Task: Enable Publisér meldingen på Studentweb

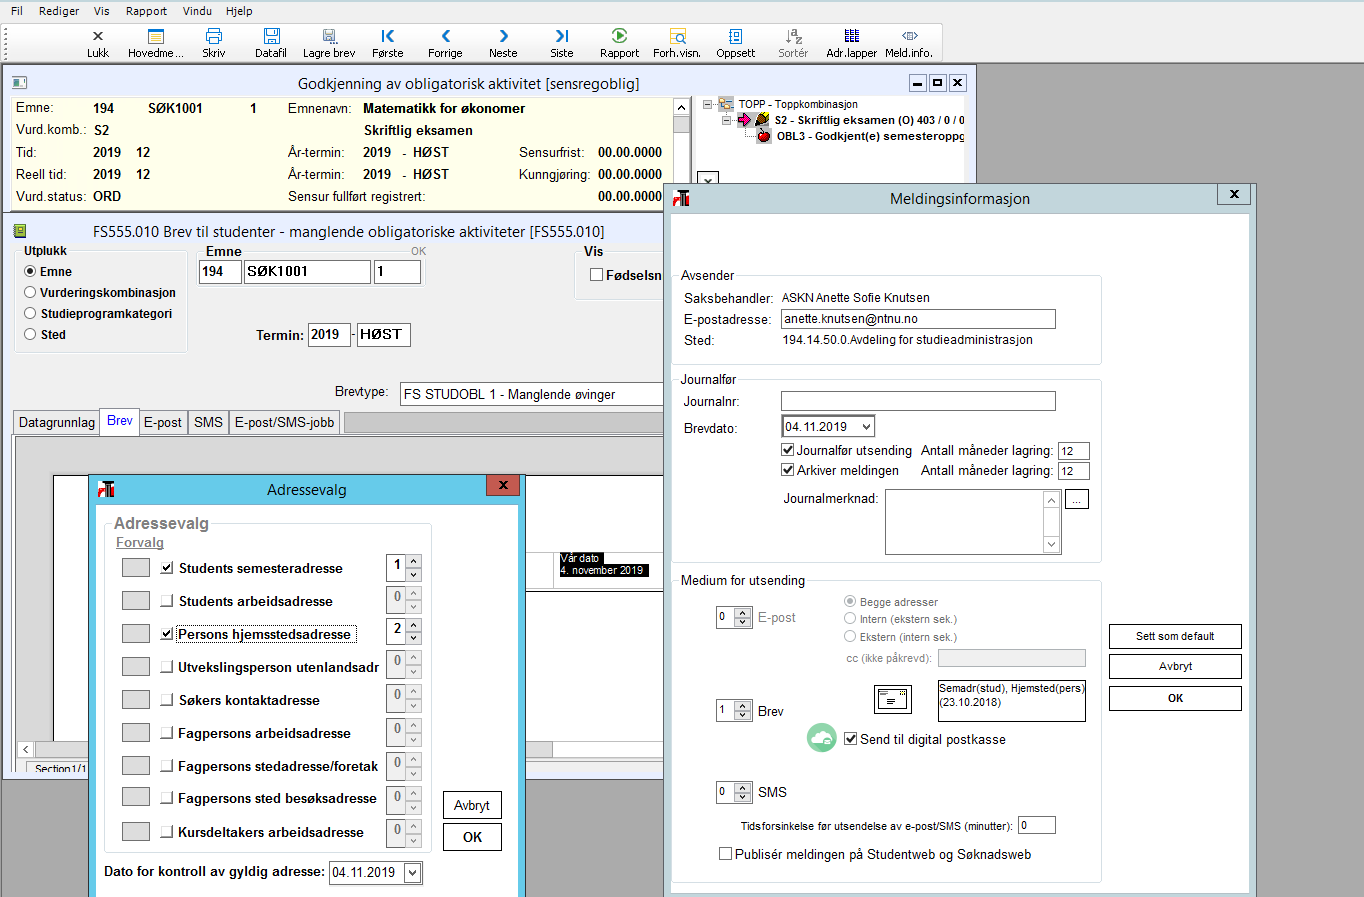Action: click(x=726, y=854)
